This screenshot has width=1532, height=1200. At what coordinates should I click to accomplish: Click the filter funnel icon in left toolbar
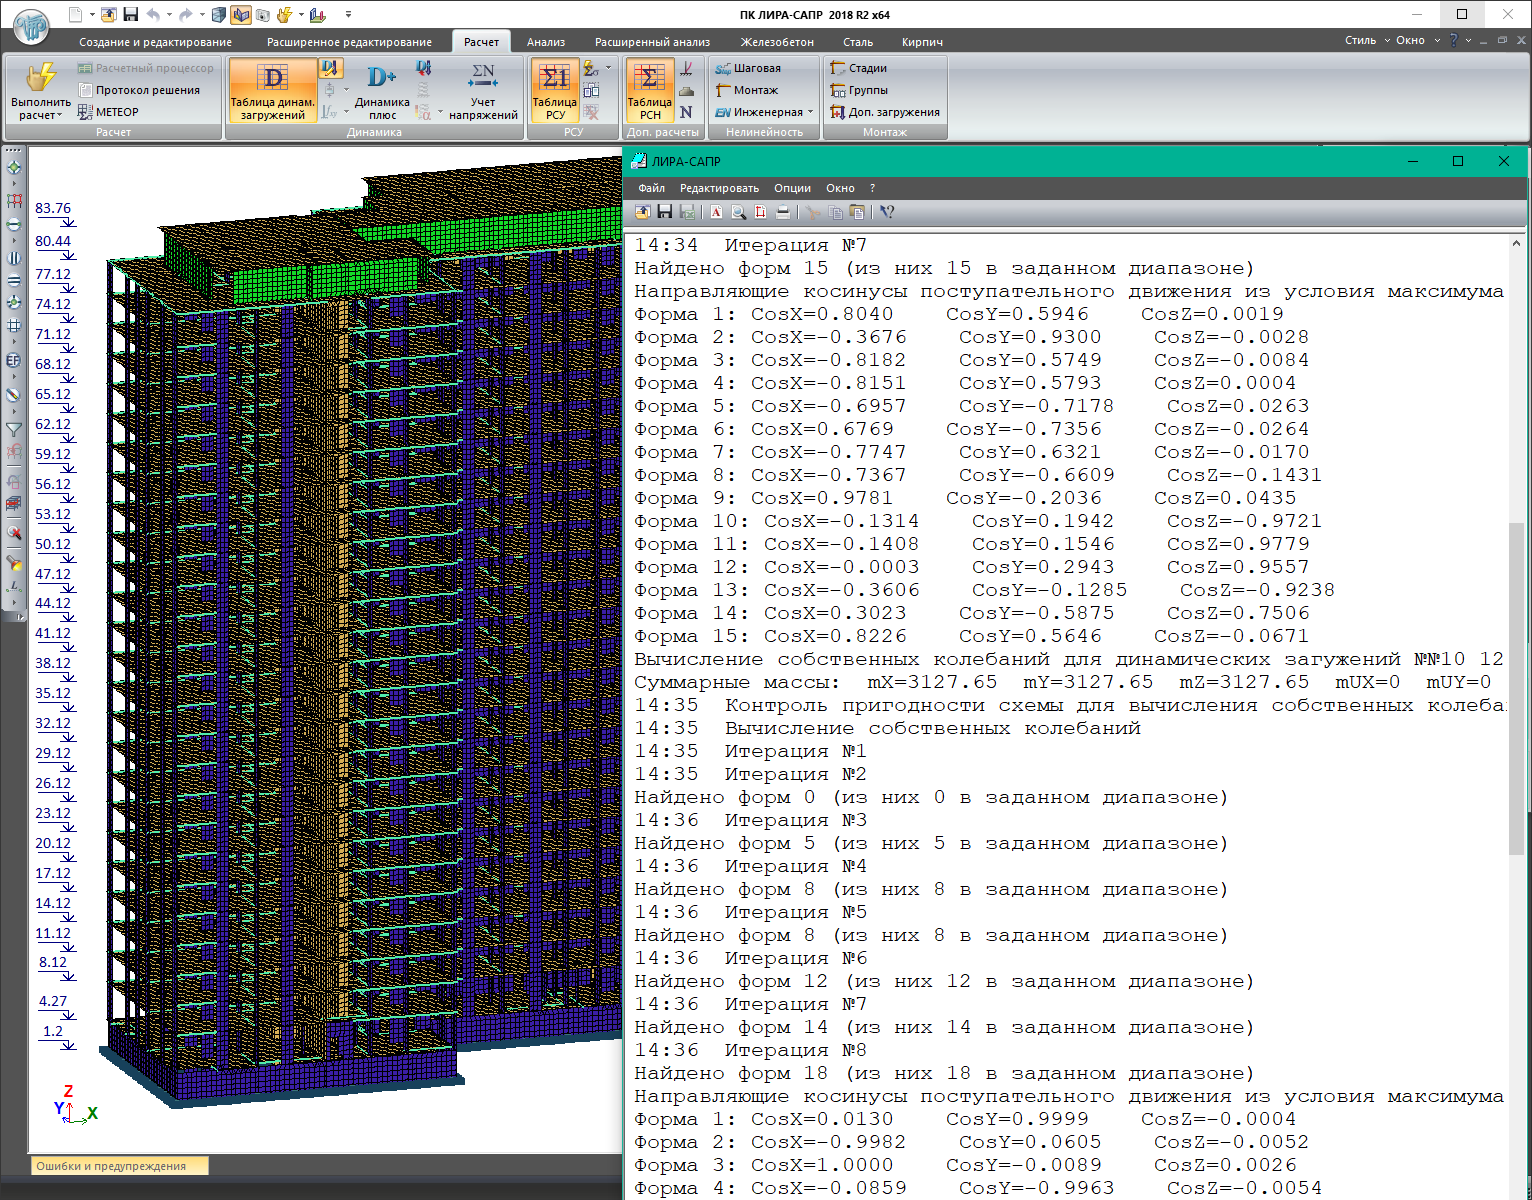click(x=14, y=429)
